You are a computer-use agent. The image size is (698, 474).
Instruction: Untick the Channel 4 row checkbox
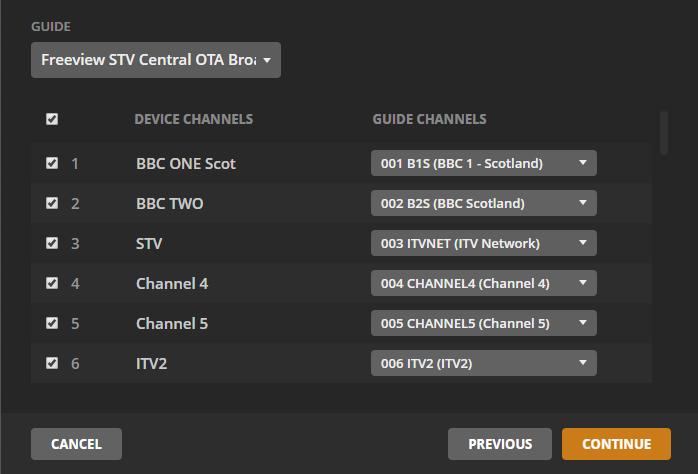[52, 283]
